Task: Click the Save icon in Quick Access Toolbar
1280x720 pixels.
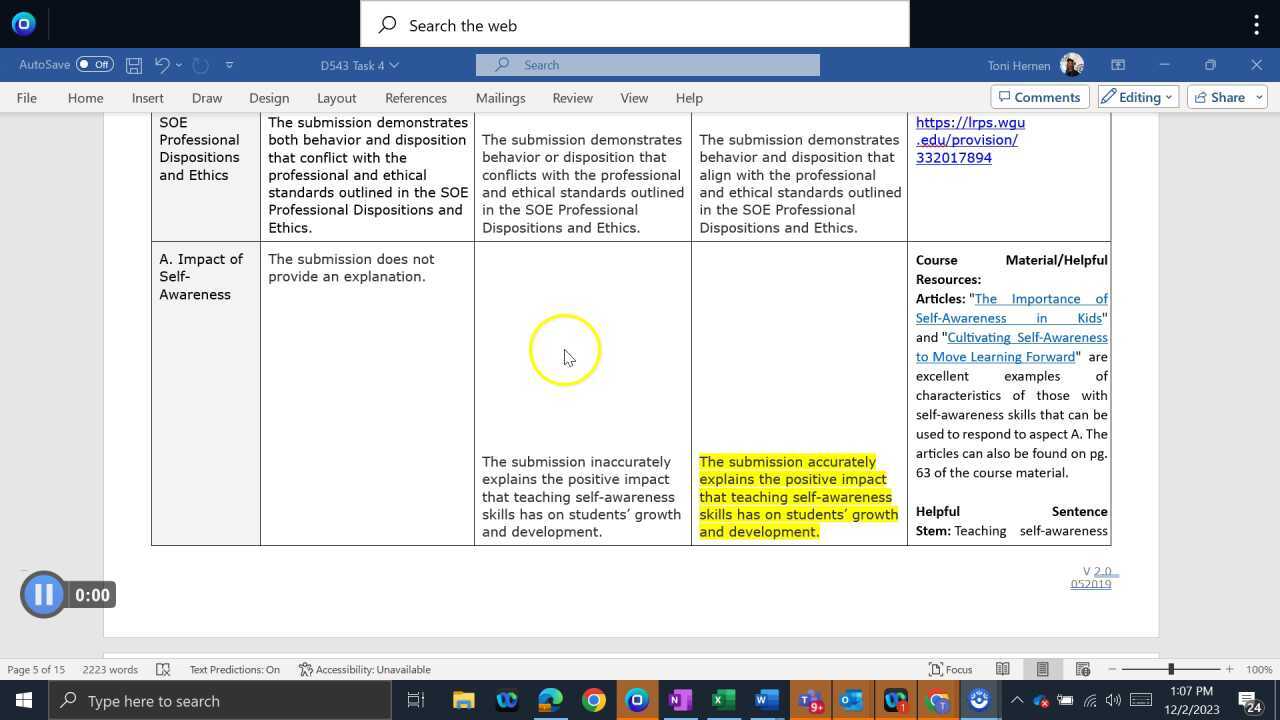Action: [133, 64]
